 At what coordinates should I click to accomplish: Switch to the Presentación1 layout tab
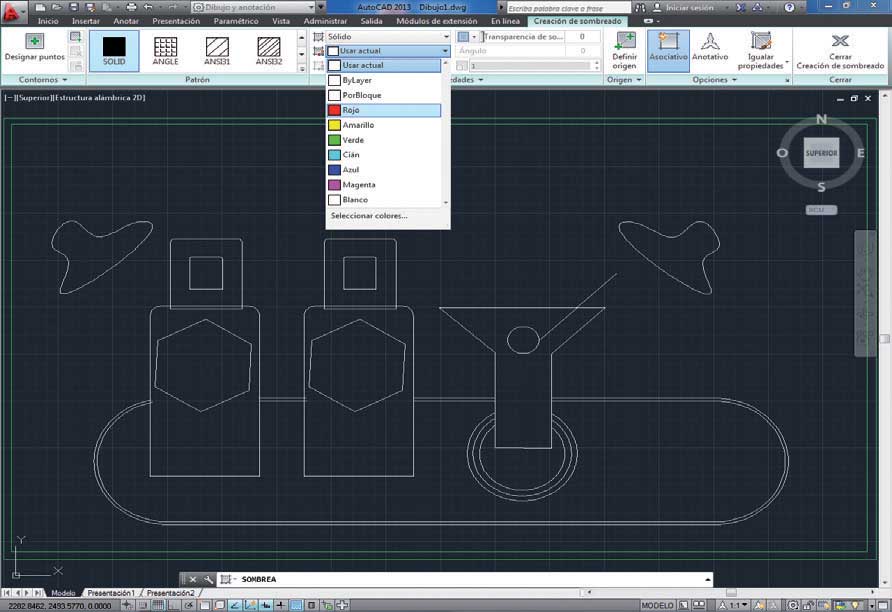click(110, 593)
